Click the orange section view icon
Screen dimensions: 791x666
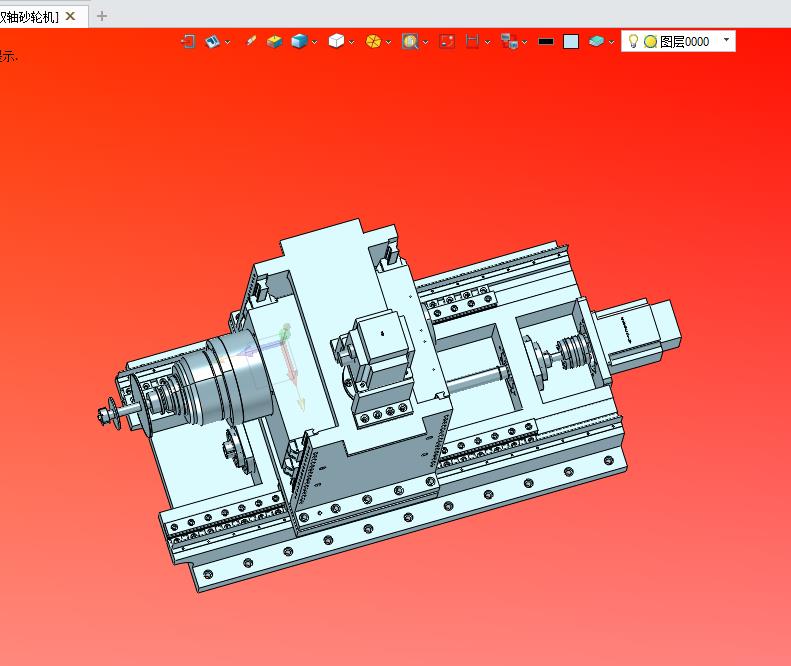pos(373,41)
